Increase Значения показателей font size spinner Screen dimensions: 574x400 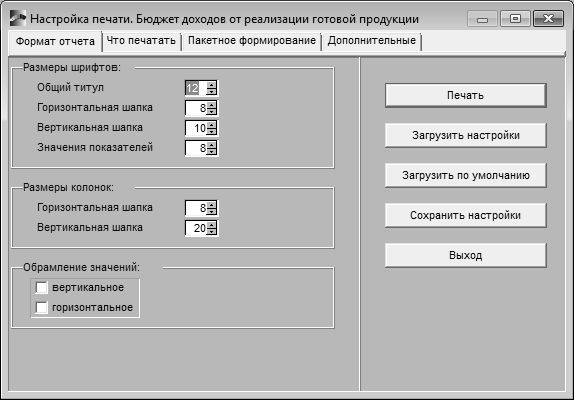point(212,145)
